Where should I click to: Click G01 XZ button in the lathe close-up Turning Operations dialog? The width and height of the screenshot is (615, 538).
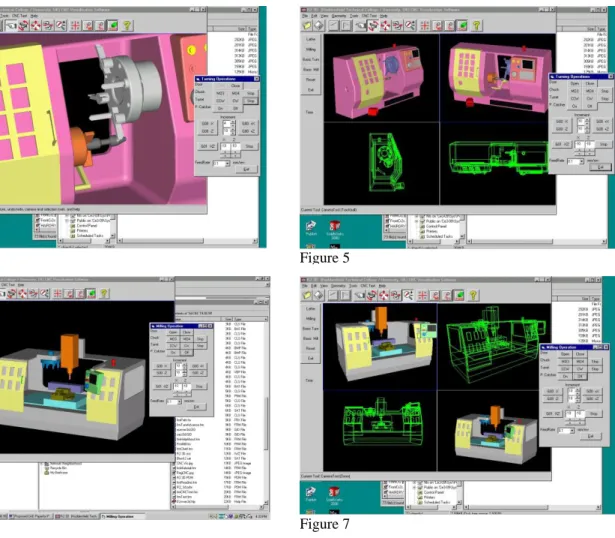coord(207,146)
